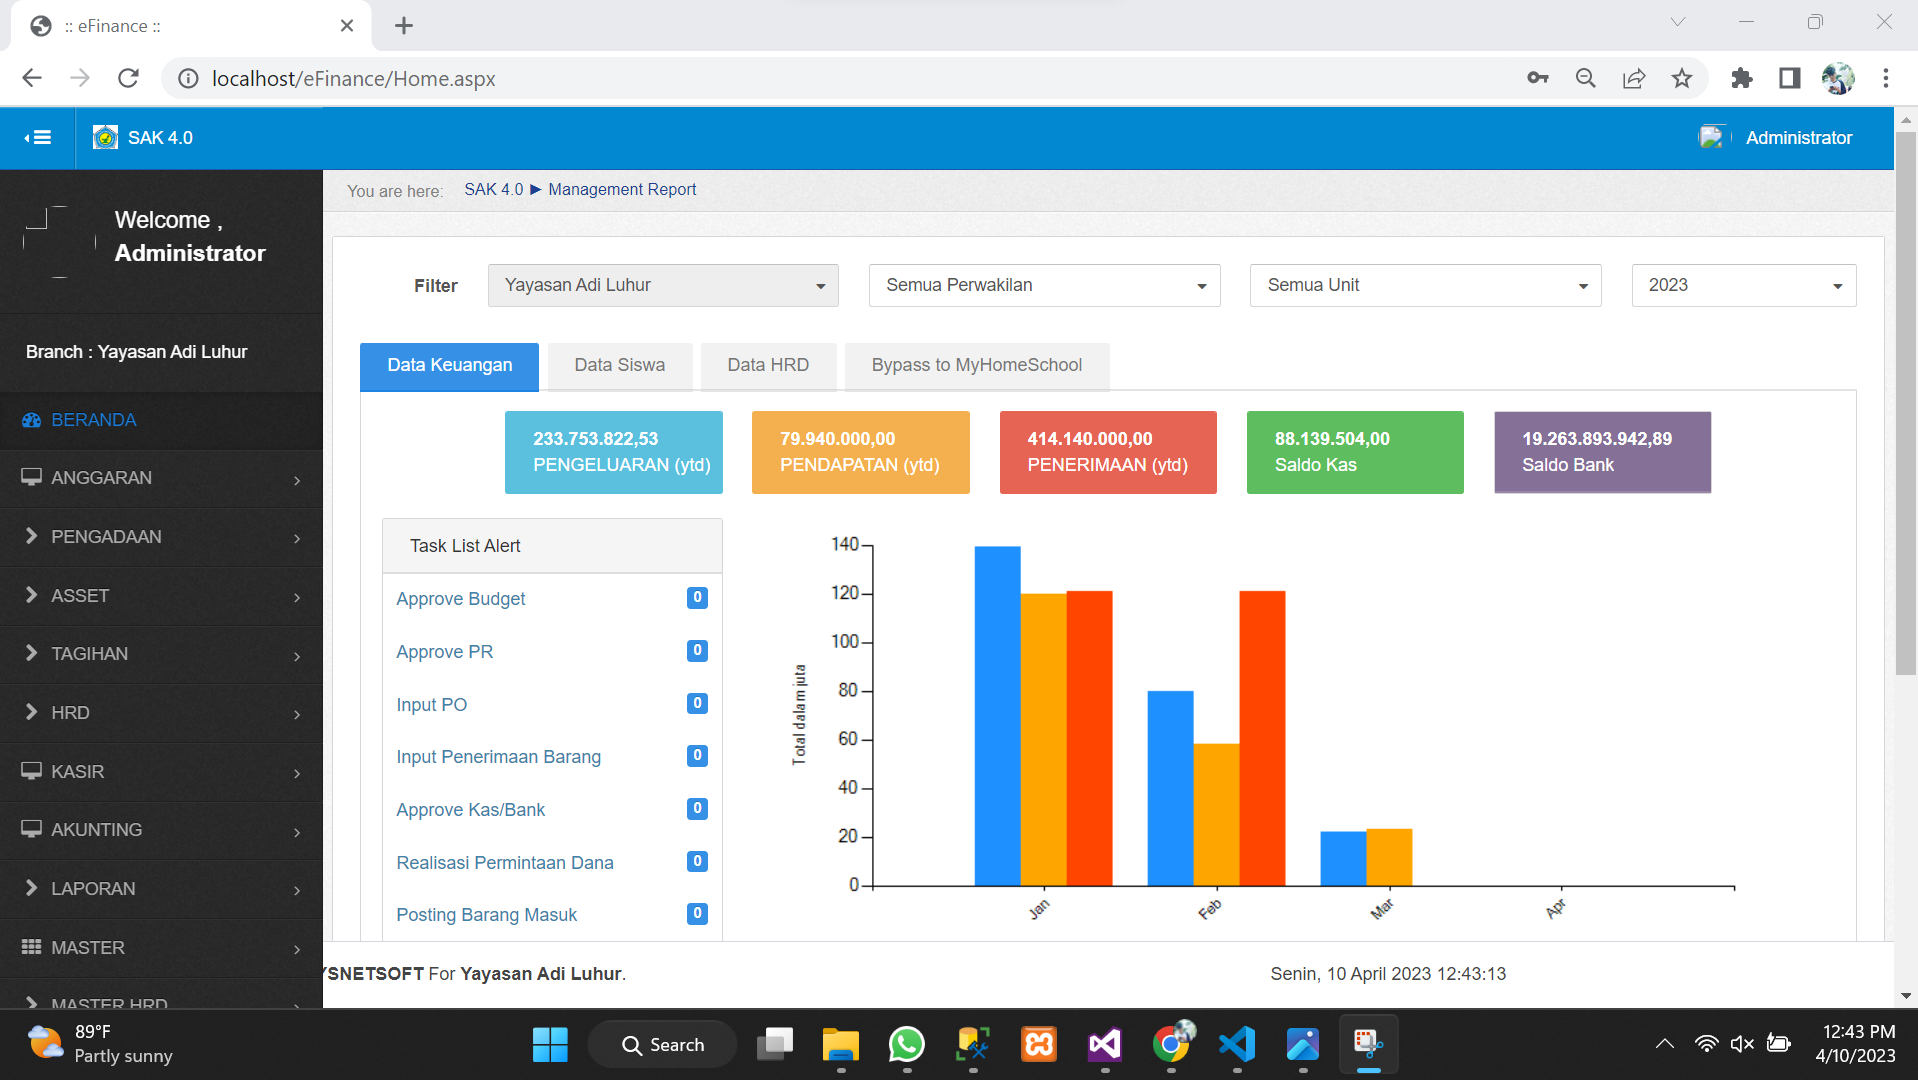Switch to the Data Siswa tab
This screenshot has width=1918, height=1080.
point(619,365)
